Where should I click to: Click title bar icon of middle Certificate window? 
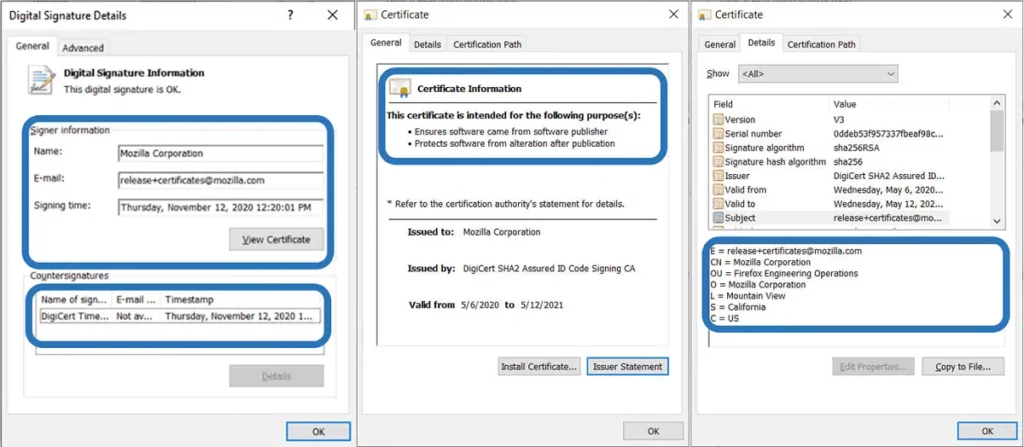(370, 14)
